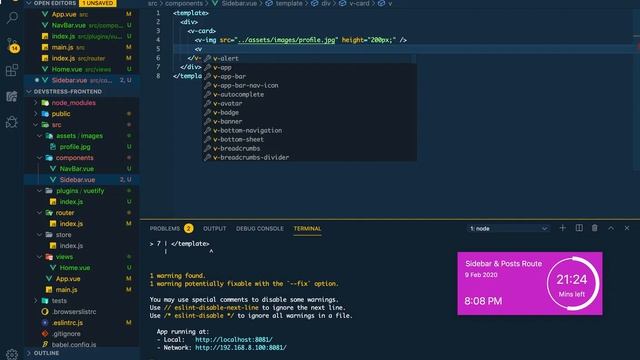The height and width of the screenshot is (360, 640).
Task: Choose v-bottom-navigation suggestion
Action: tap(310, 130)
